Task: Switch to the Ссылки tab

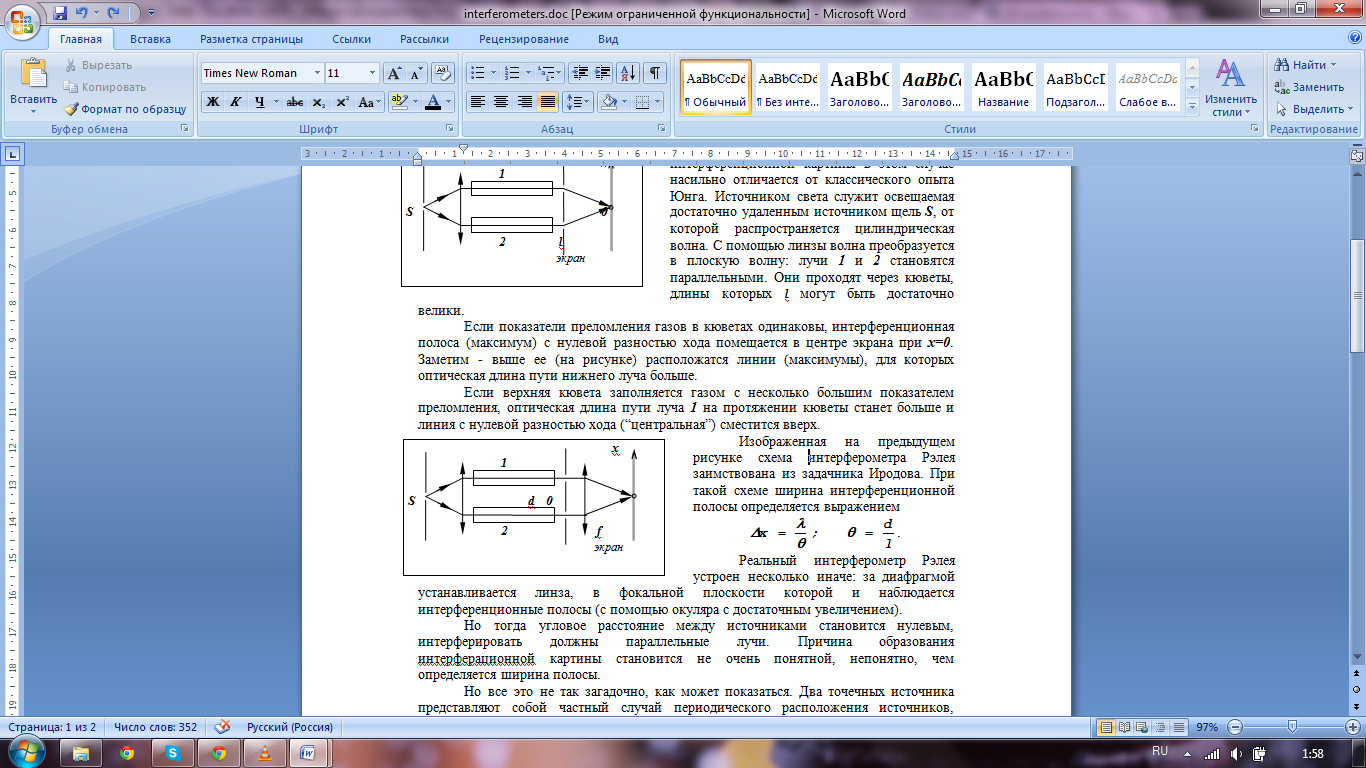Action: pos(352,39)
